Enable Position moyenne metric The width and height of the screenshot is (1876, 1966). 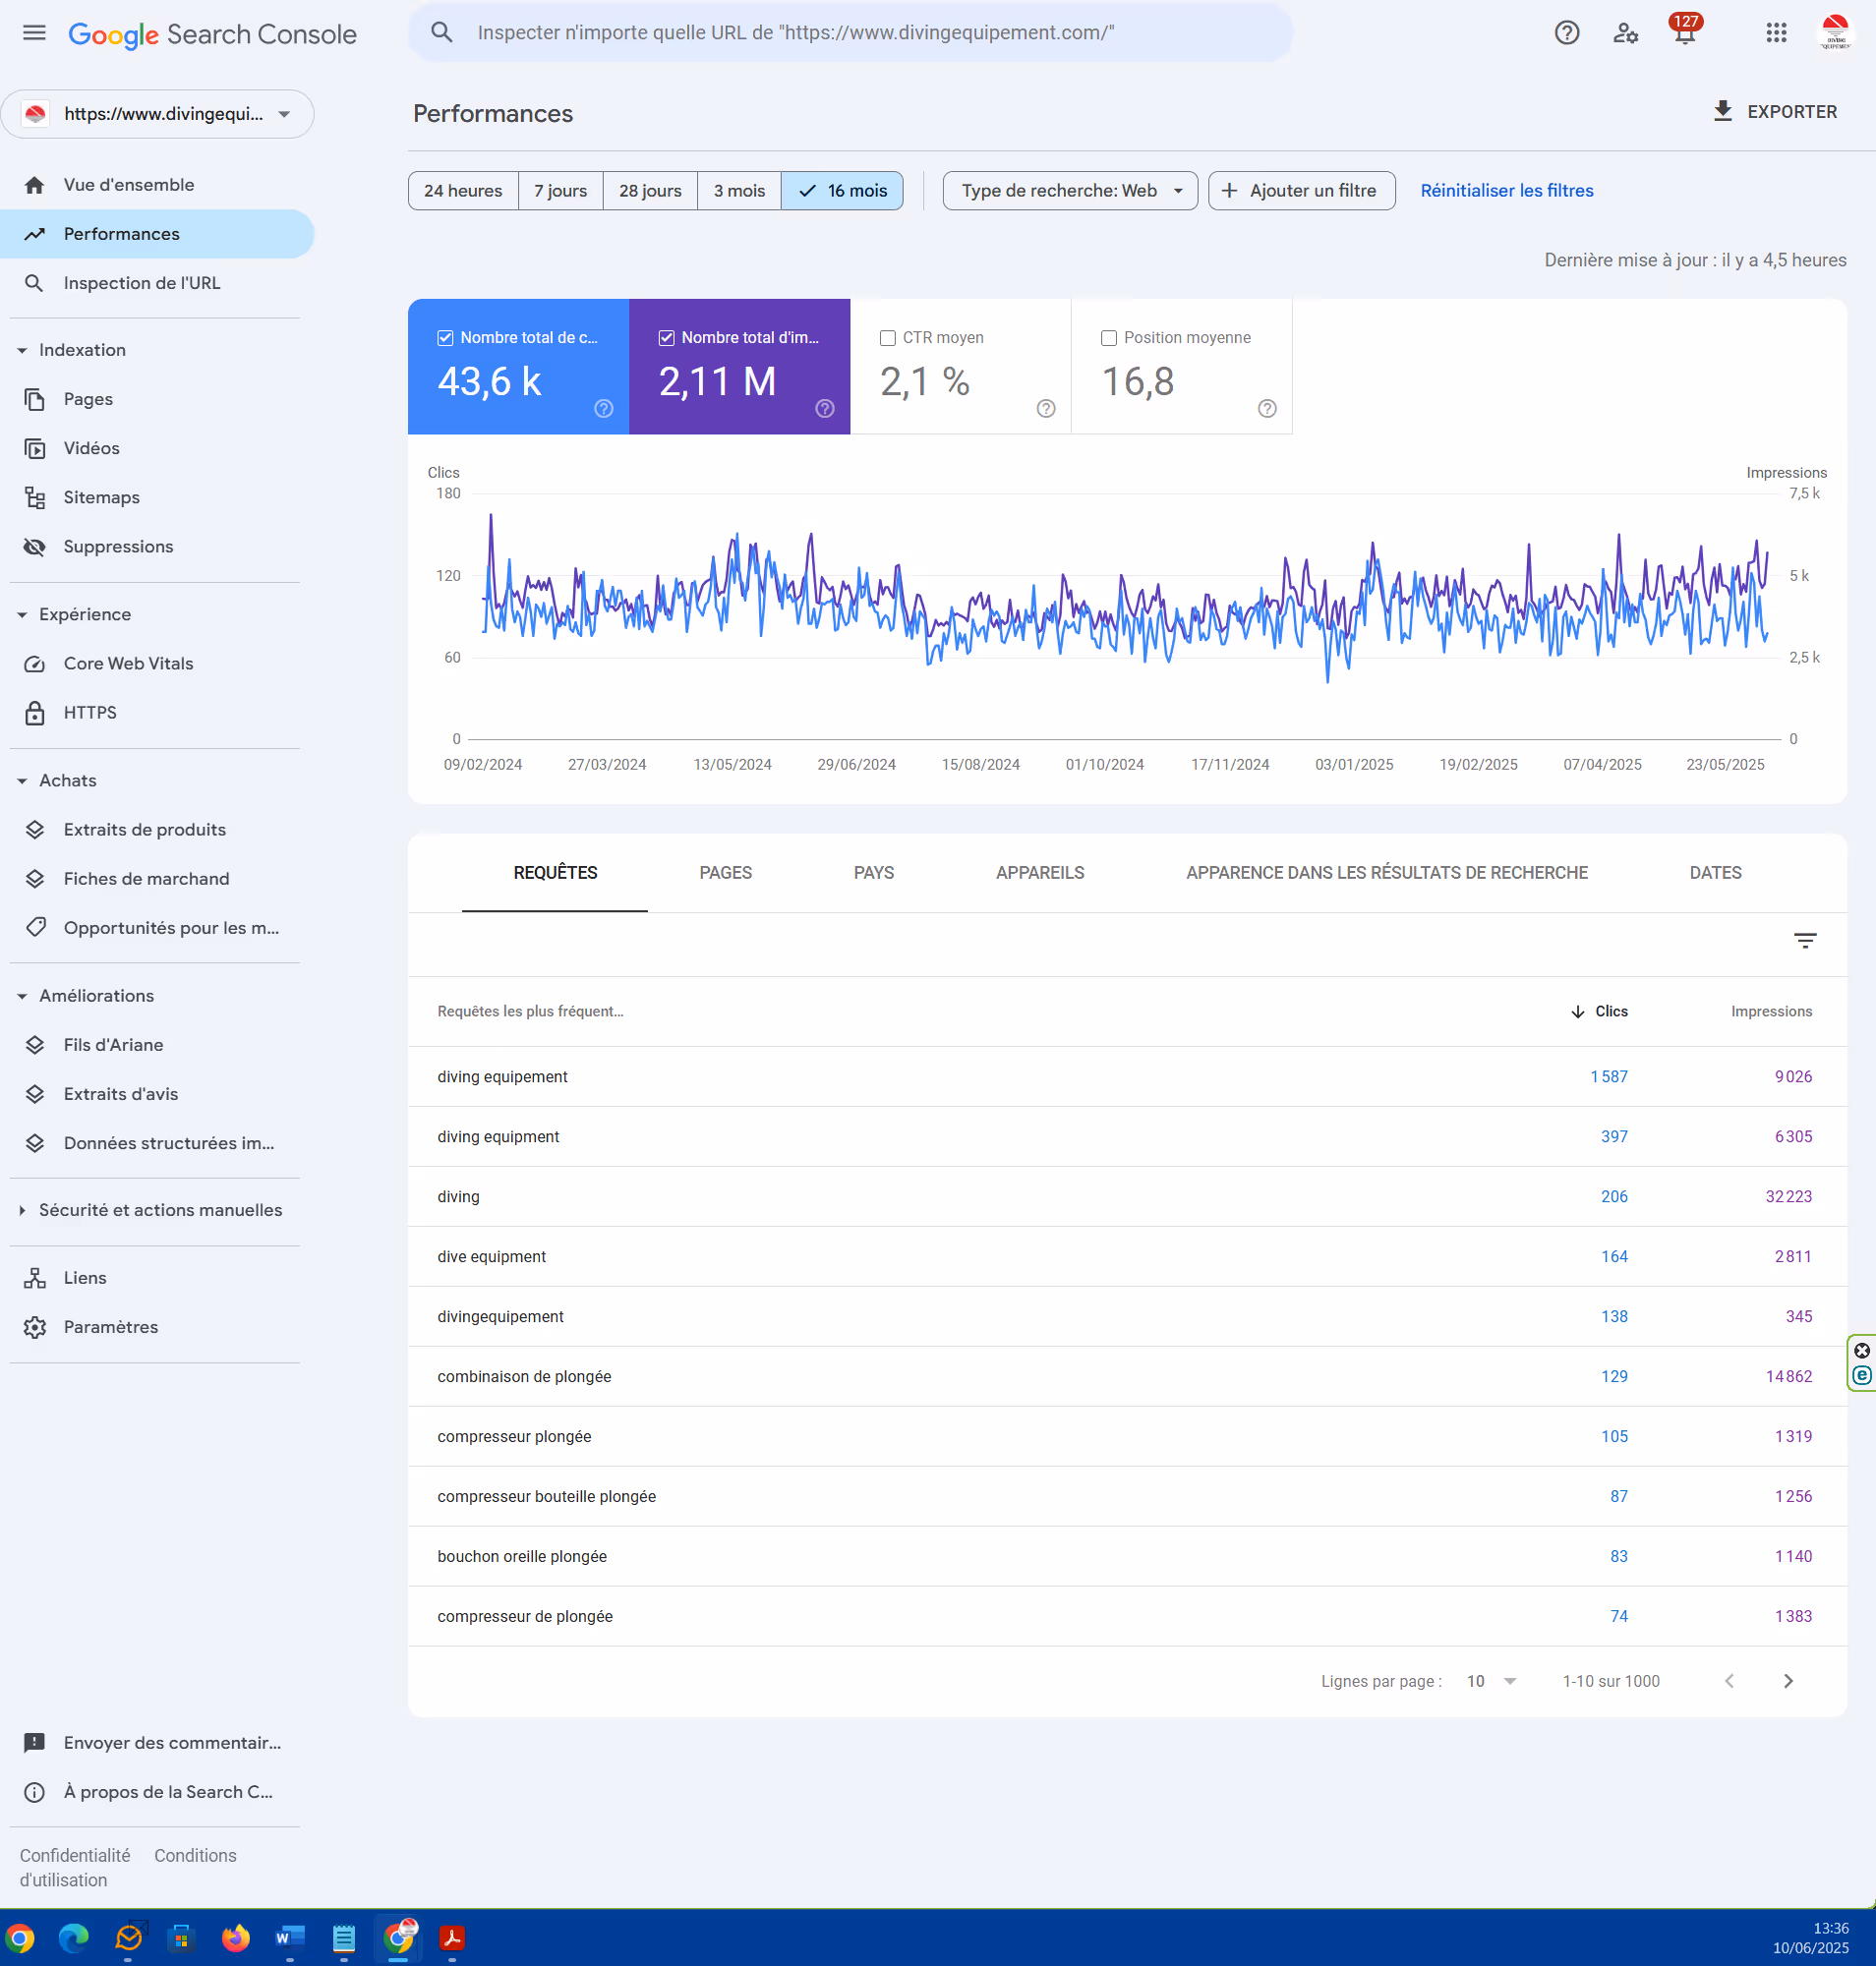(x=1108, y=338)
